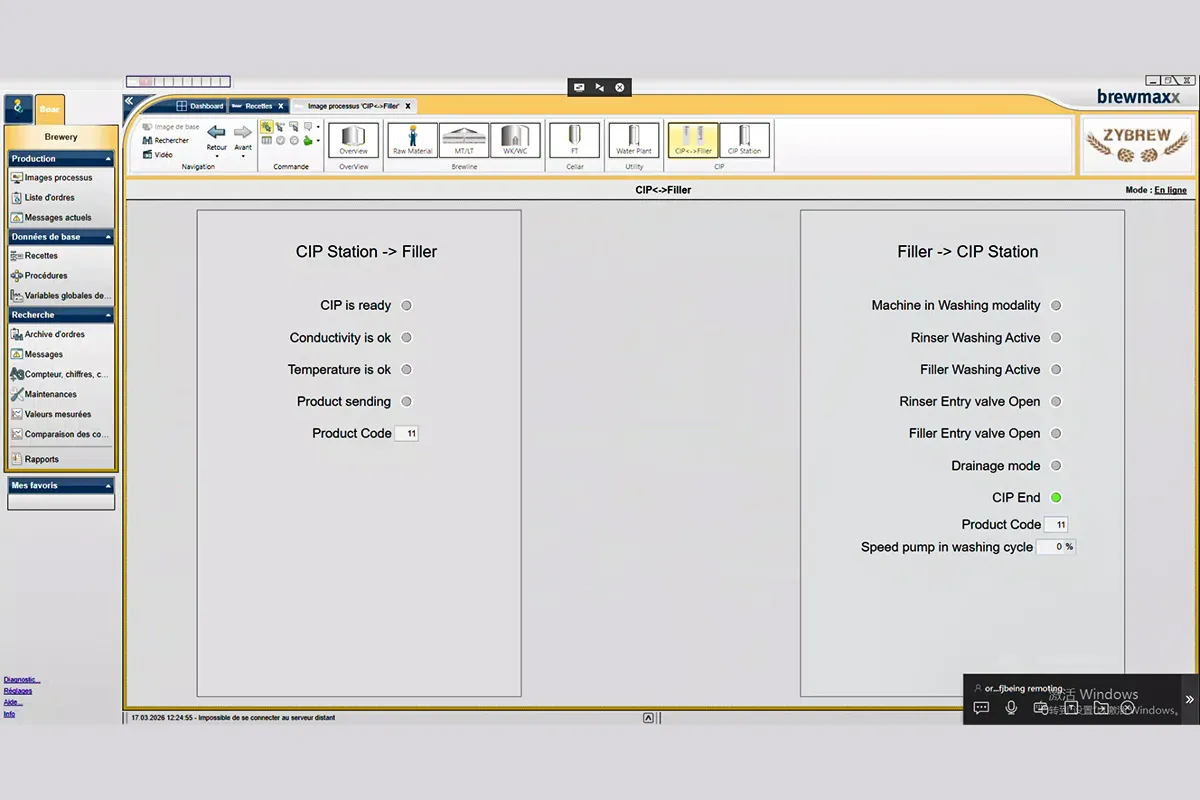Select the user icon sidebar tab
The width and height of the screenshot is (1200, 800).
(x=19, y=109)
